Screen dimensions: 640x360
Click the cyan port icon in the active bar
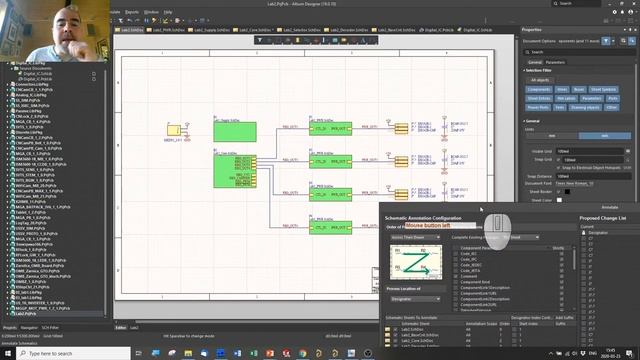coord(335,40)
